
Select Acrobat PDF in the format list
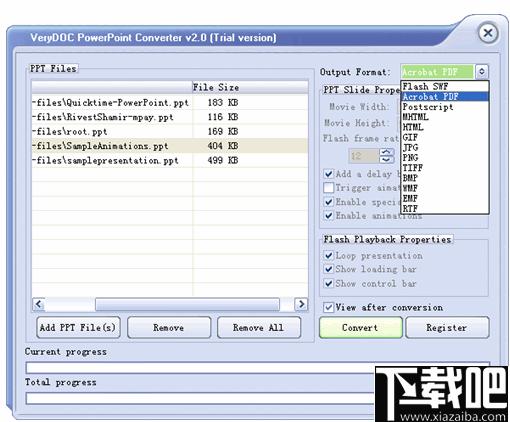[x=445, y=97]
